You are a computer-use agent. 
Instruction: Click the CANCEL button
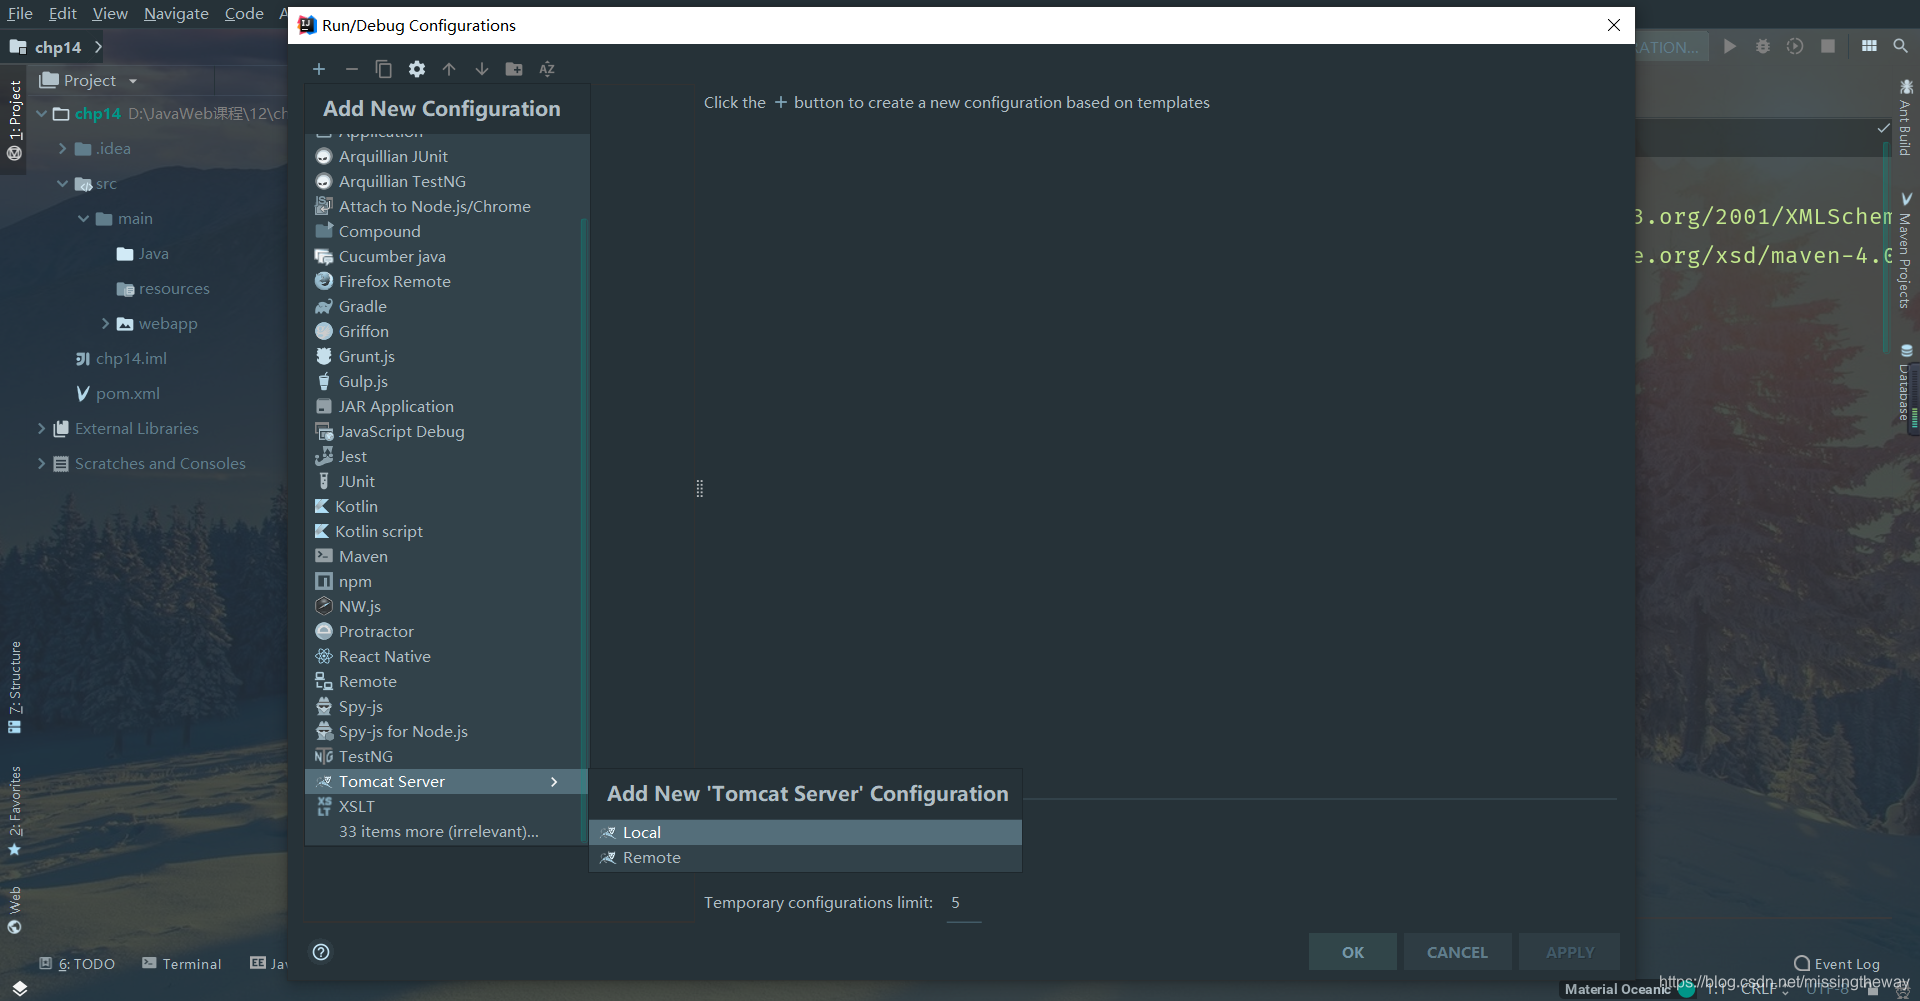[x=1457, y=952]
